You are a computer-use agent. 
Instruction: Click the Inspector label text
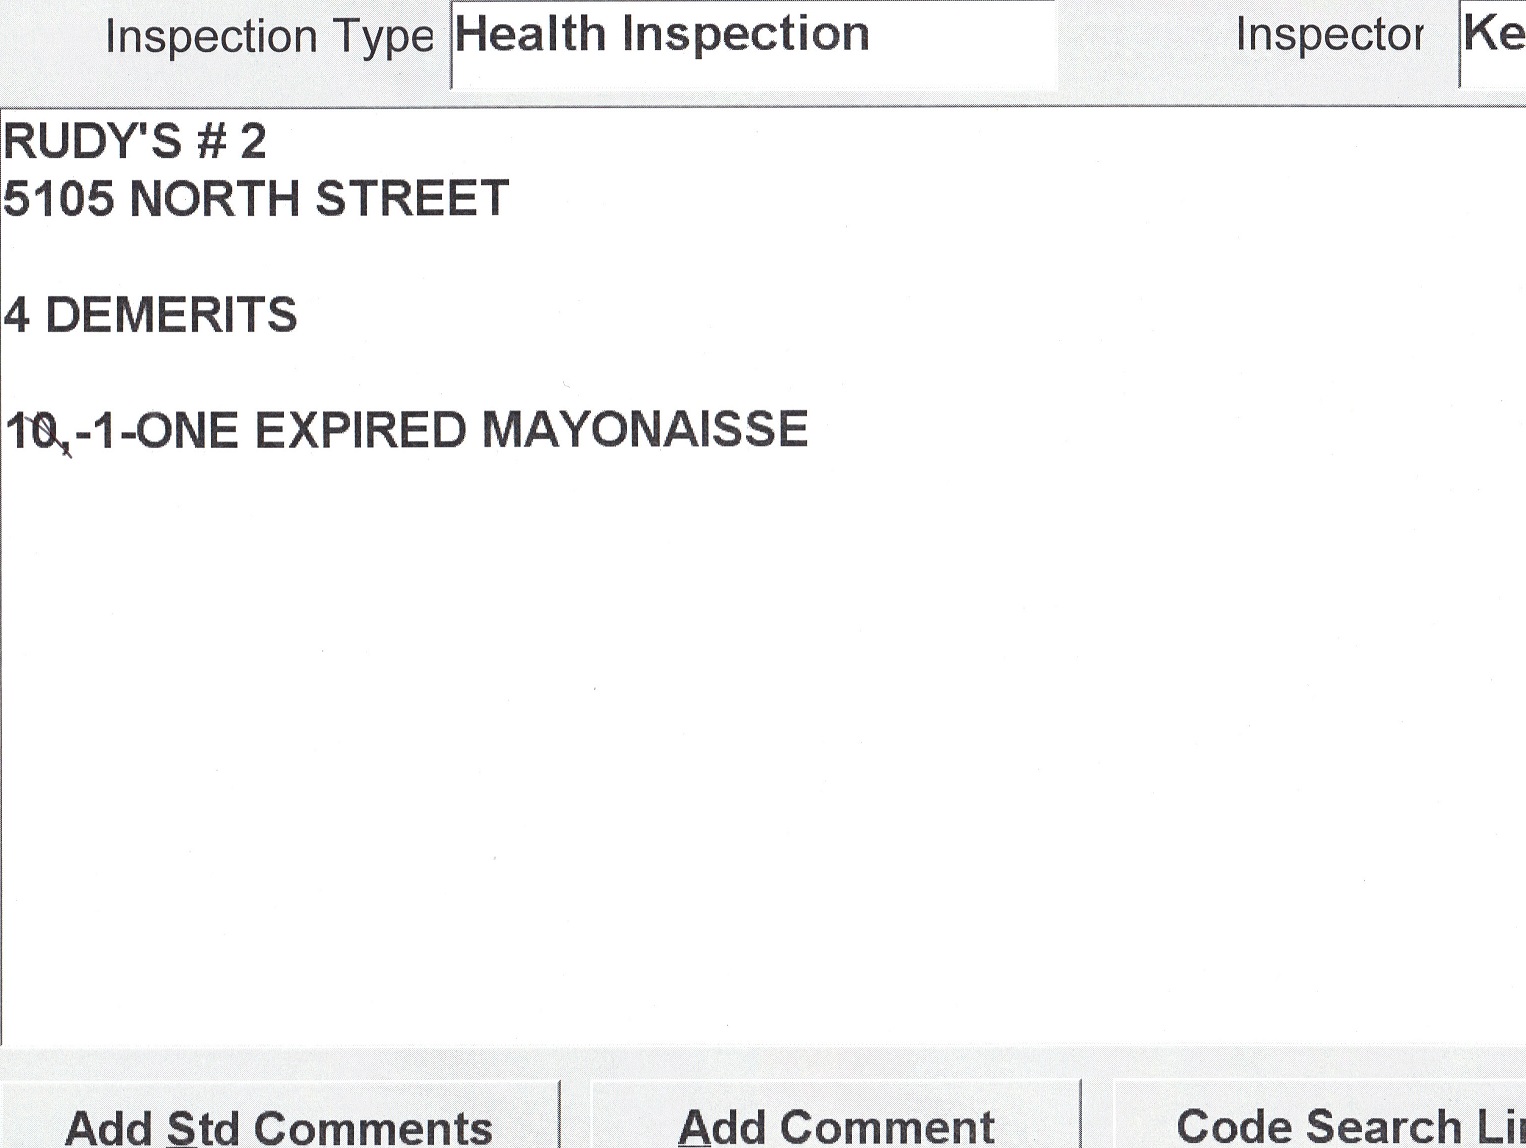pyautogui.click(x=1328, y=35)
